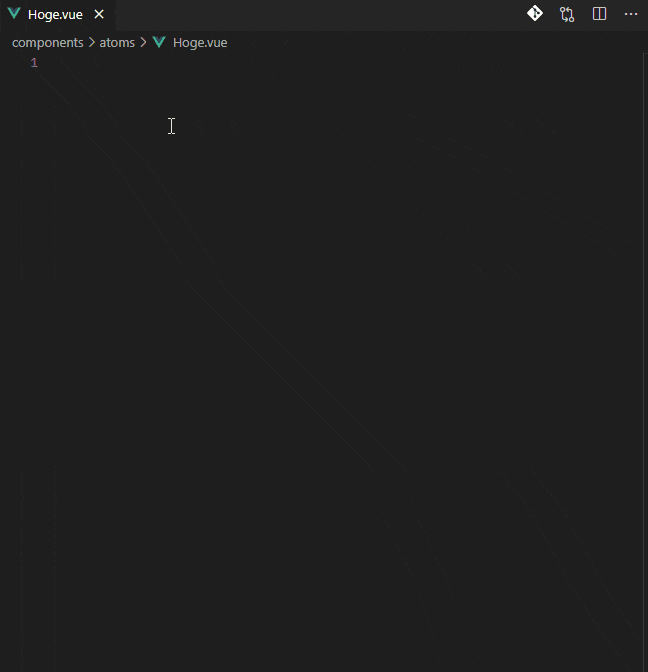
Task: Open the More Actions ellipsis menu
Action: pyautogui.click(x=631, y=14)
